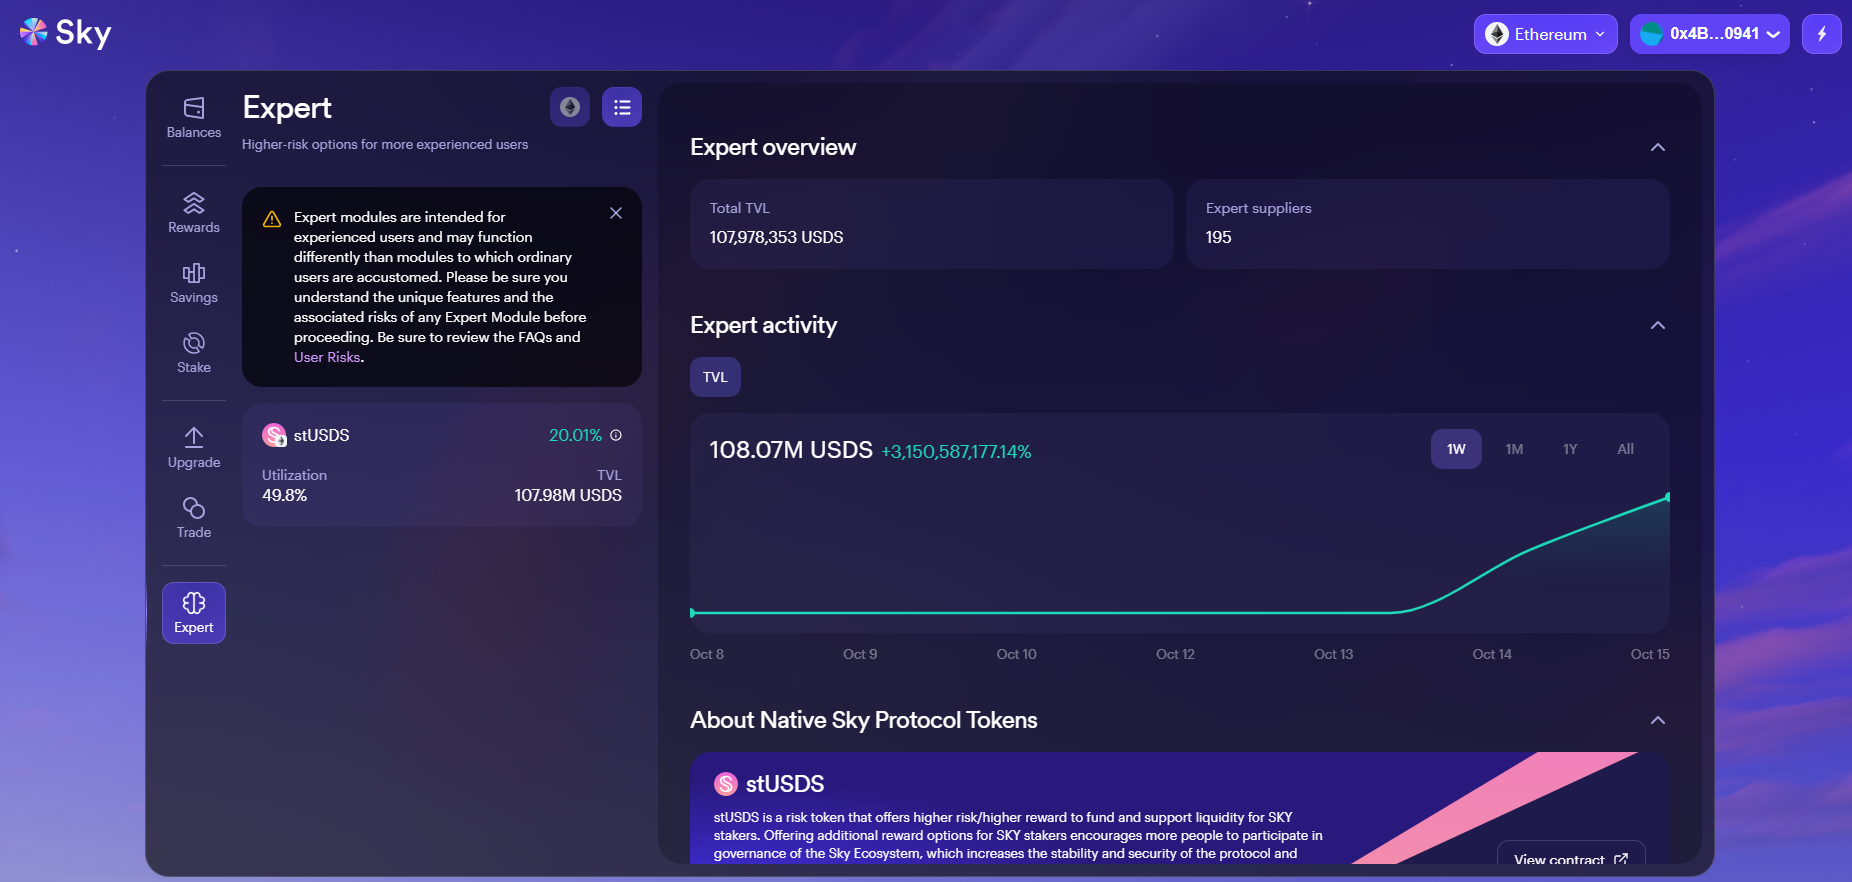The width and height of the screenshot is (1852, 882).
Task: Open the Savings module icon
Action: point(194,283)
